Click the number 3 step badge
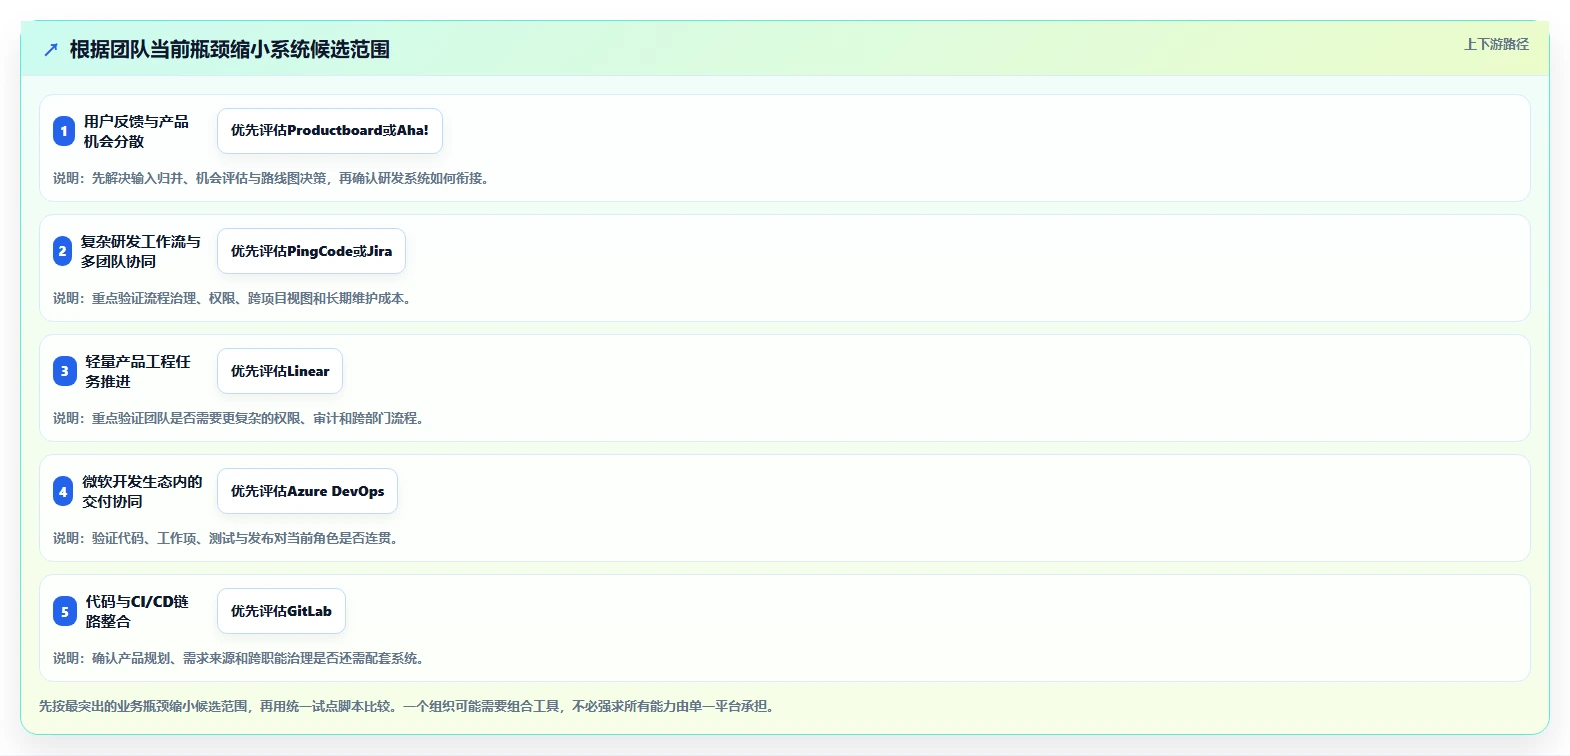This screenshot has height=756, width=1570. click(x=65, y=371)
